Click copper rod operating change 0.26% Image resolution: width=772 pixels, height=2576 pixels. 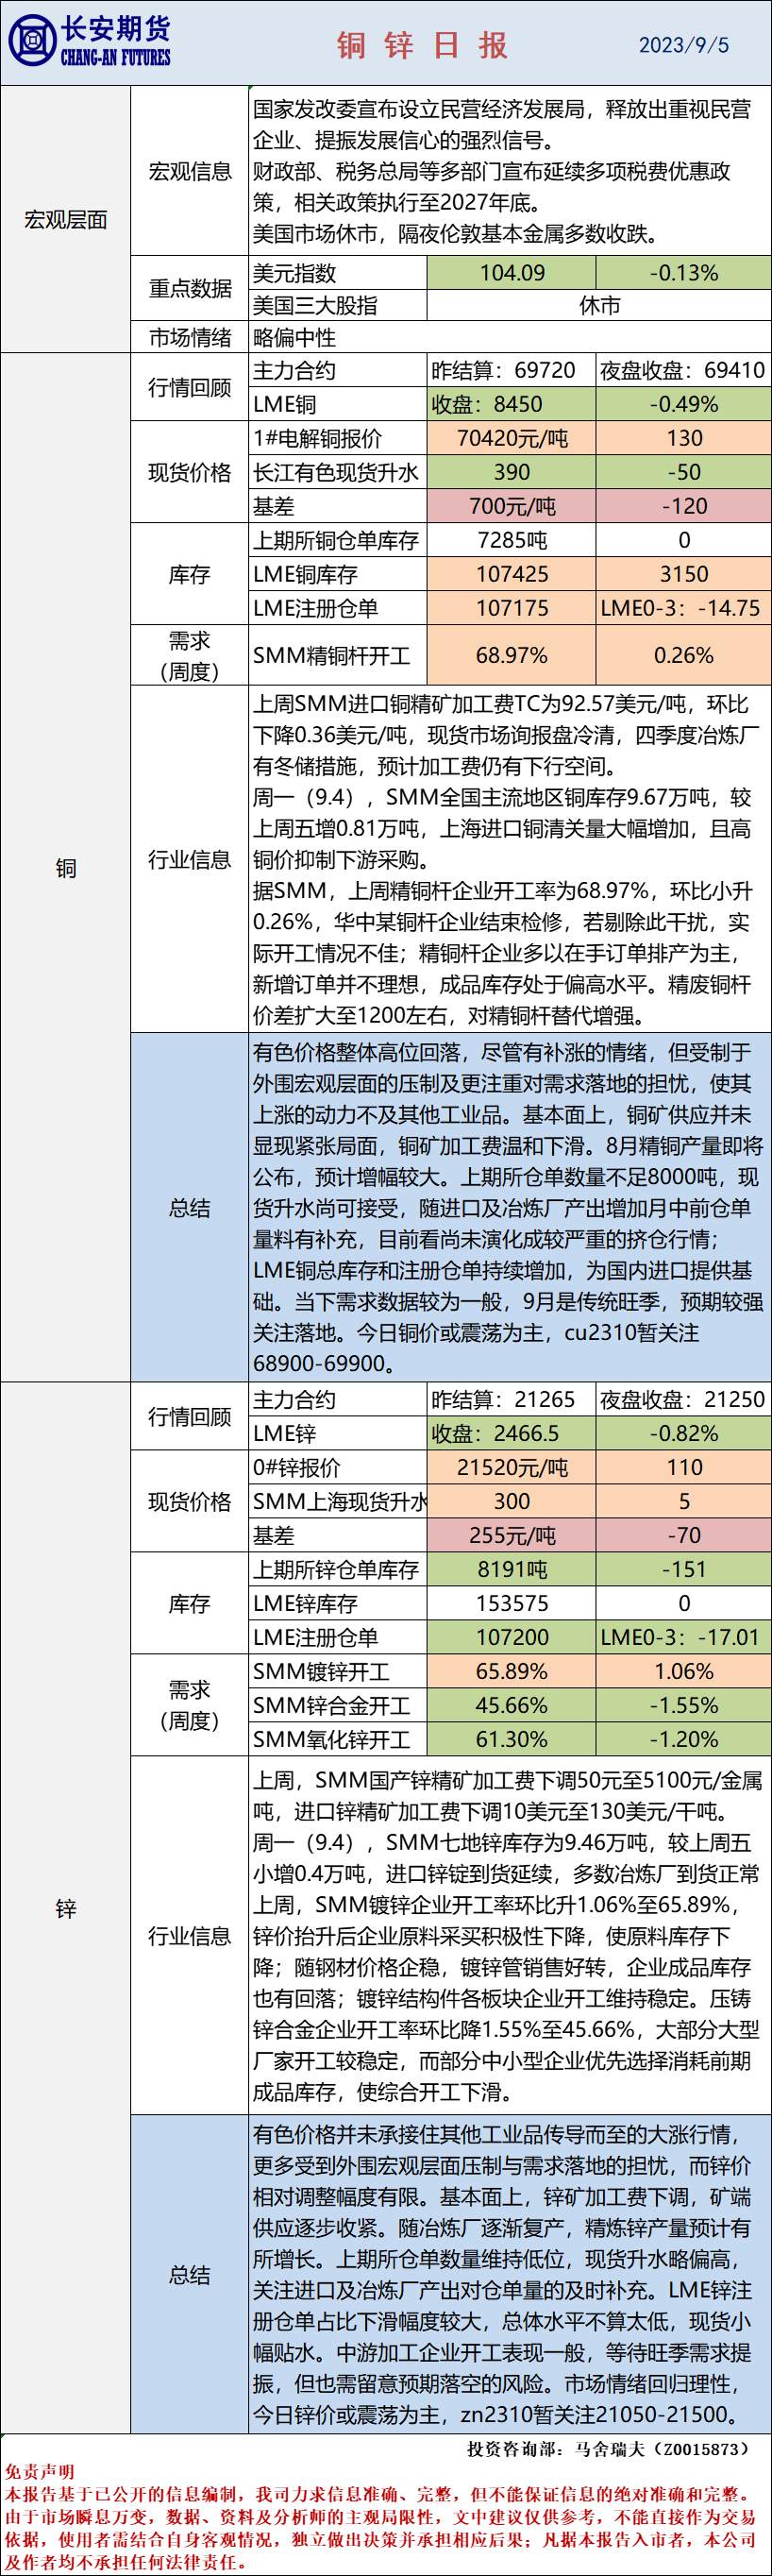coord(684,656)
